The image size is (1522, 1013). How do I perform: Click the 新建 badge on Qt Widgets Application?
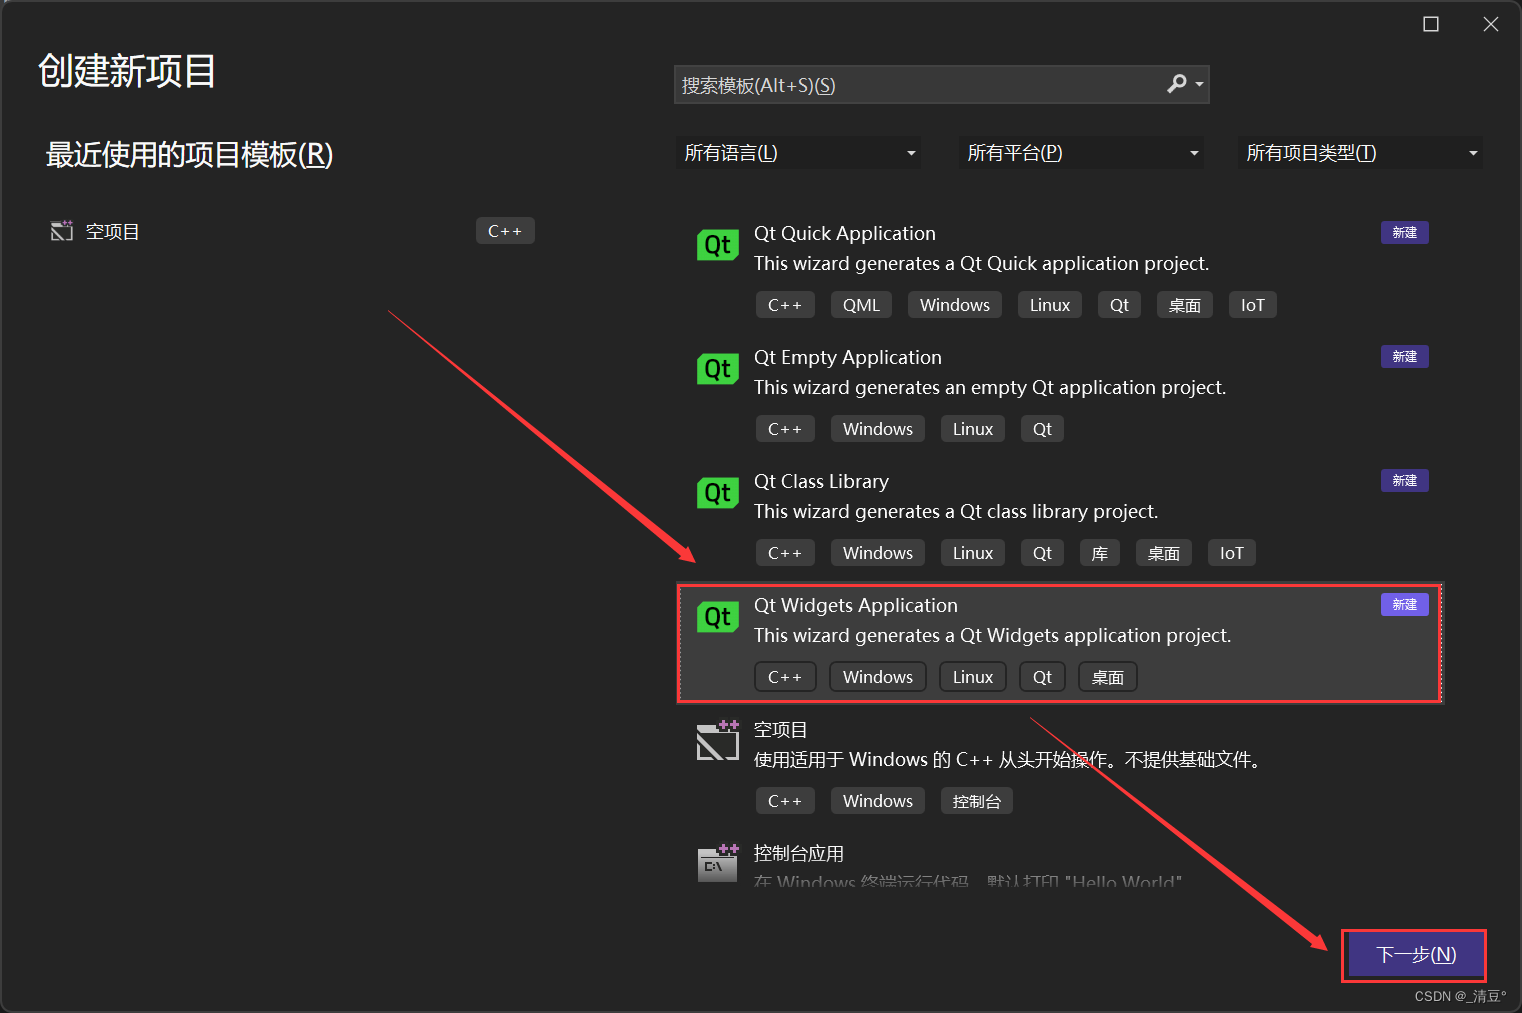(x=1405, y=605)
